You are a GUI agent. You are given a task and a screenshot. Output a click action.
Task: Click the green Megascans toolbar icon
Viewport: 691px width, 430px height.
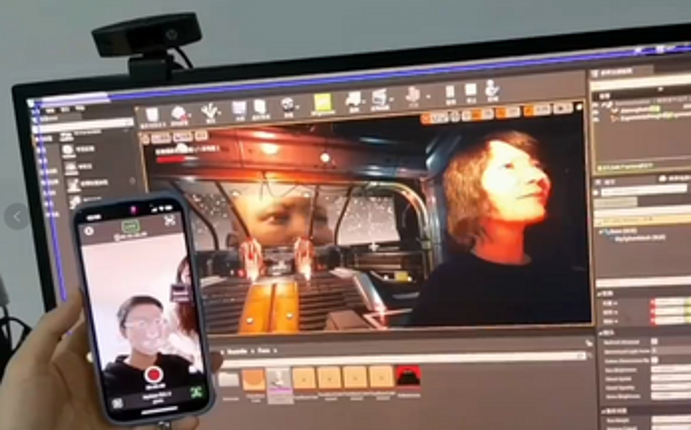(323, 103)
